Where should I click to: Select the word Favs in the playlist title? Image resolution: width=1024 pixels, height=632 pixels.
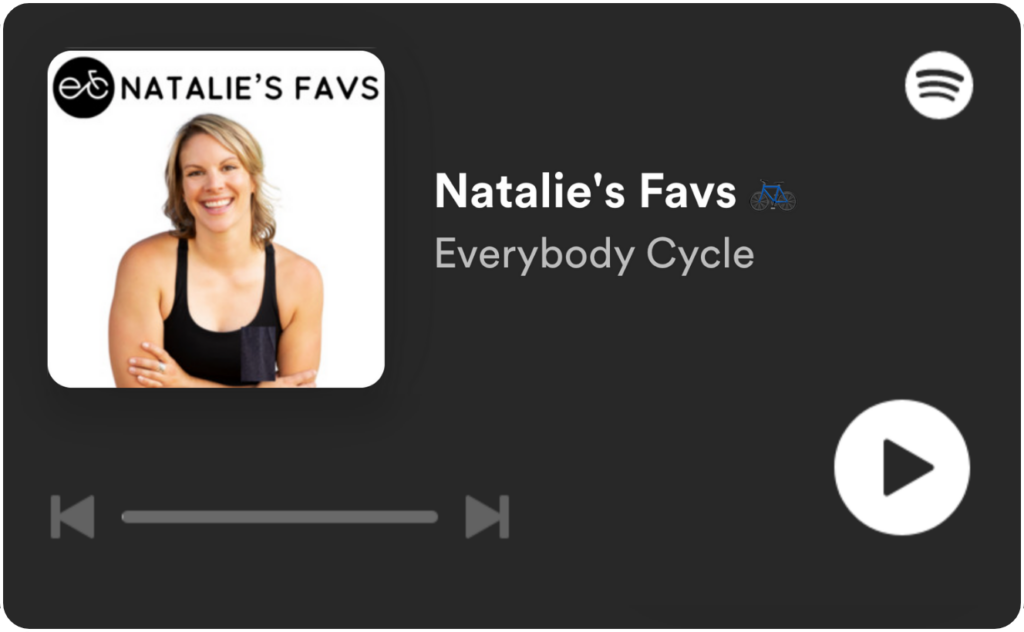point(688,191)
